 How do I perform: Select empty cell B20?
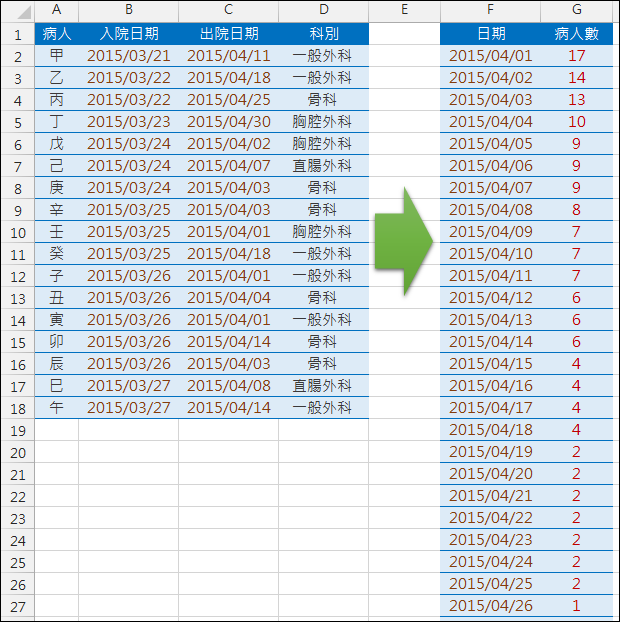tap(129, 452)
